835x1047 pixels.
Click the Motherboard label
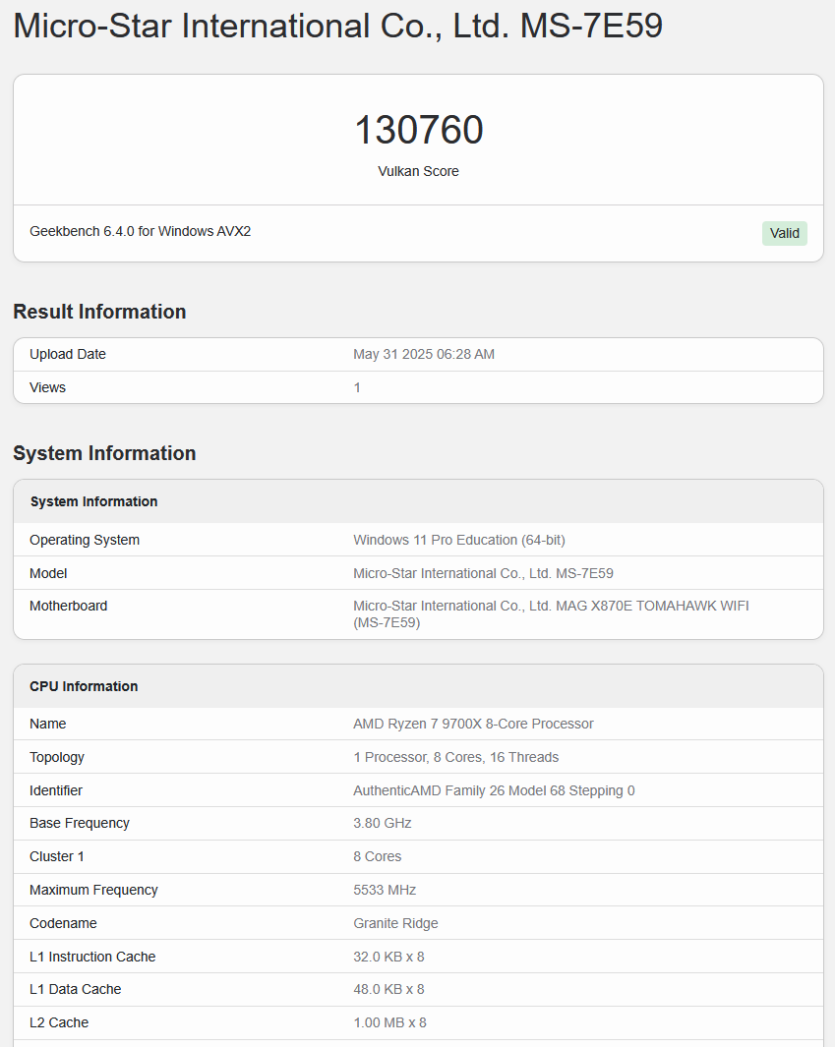click(x=68, y=606)
